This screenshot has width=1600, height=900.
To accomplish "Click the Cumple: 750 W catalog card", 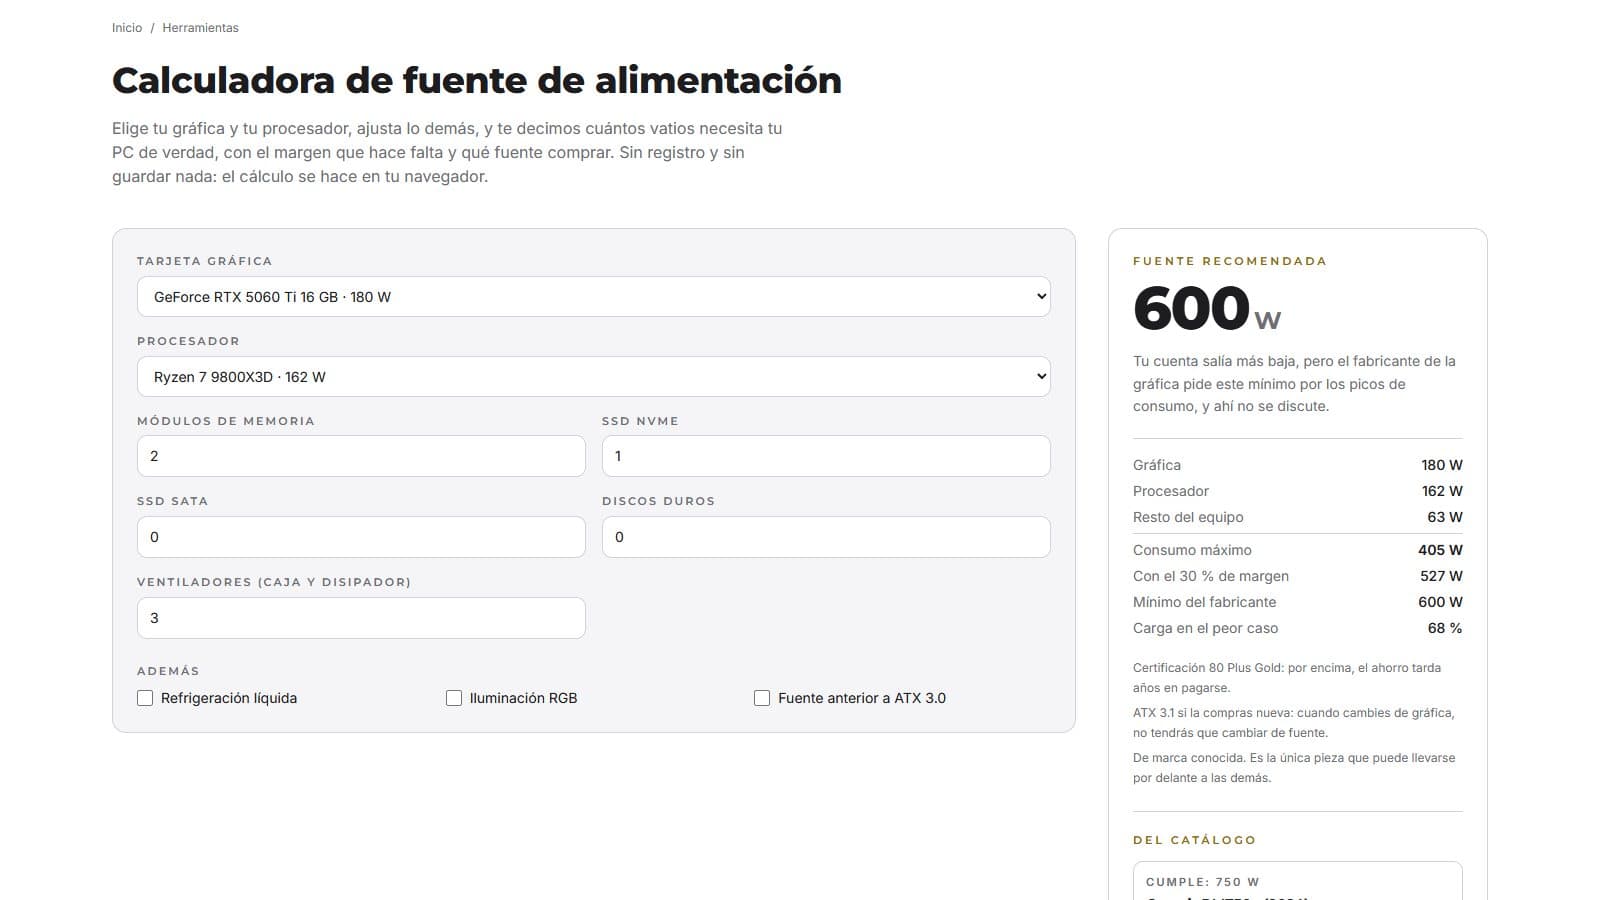I will (x=1297, y=881).
